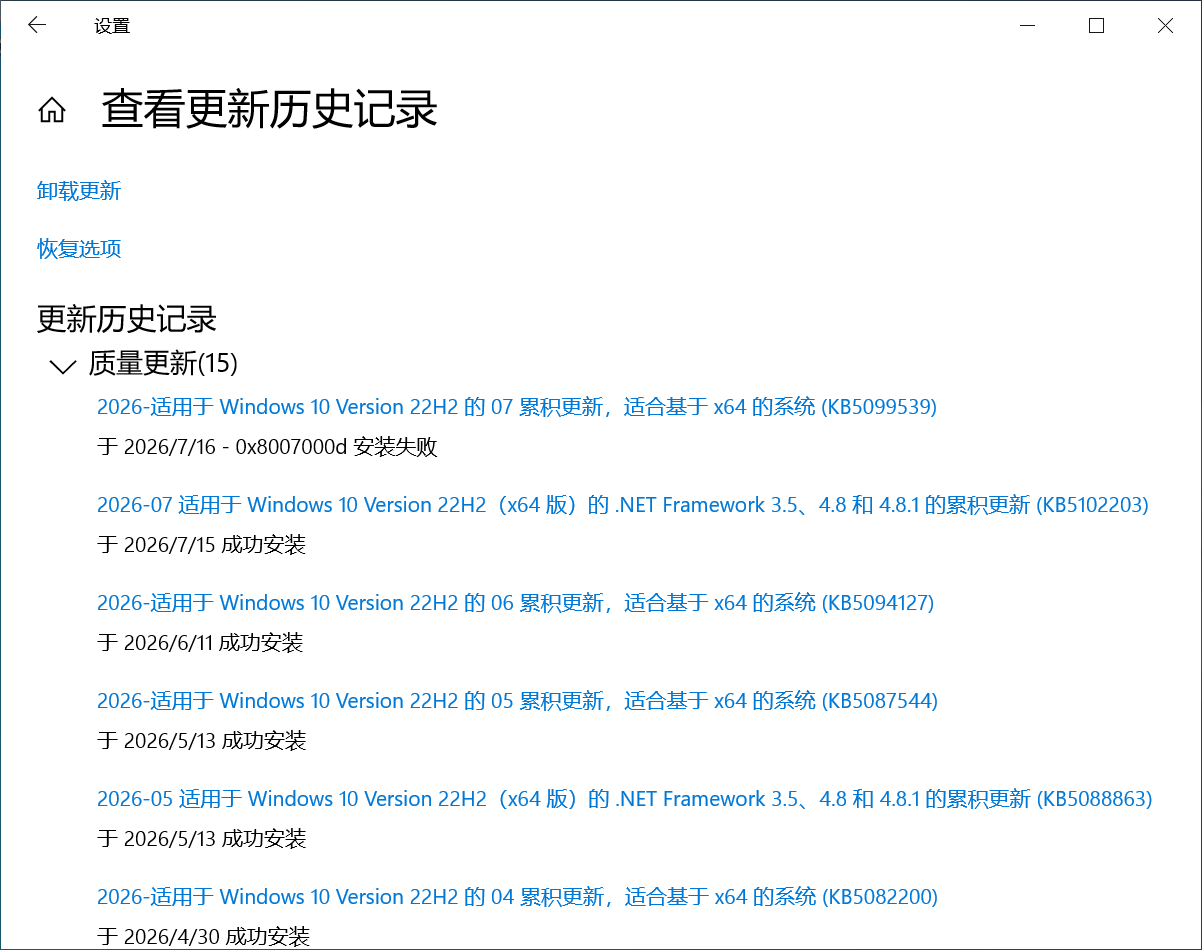
Task: Collapse the 质量更新(15) section chevron
Action: [63, 366]
